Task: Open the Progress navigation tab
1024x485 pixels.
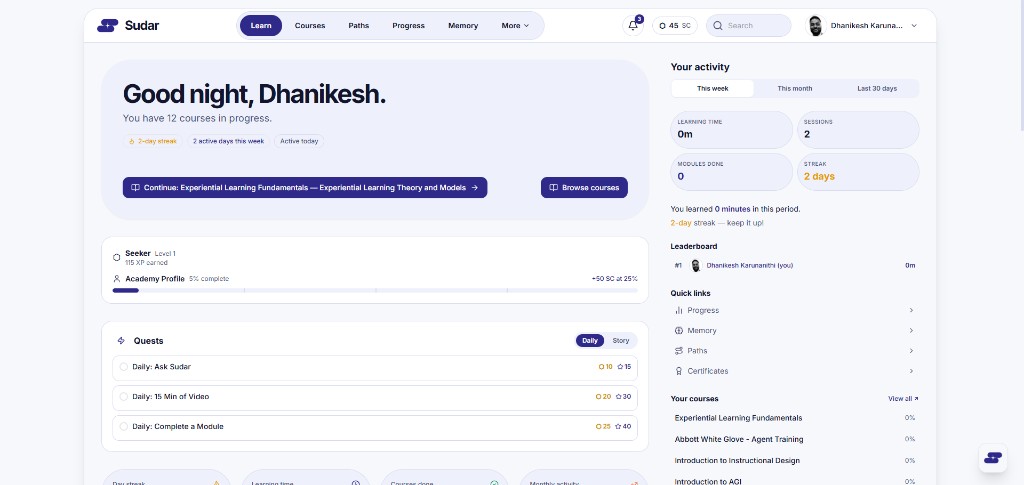Action: pos(408,25)
